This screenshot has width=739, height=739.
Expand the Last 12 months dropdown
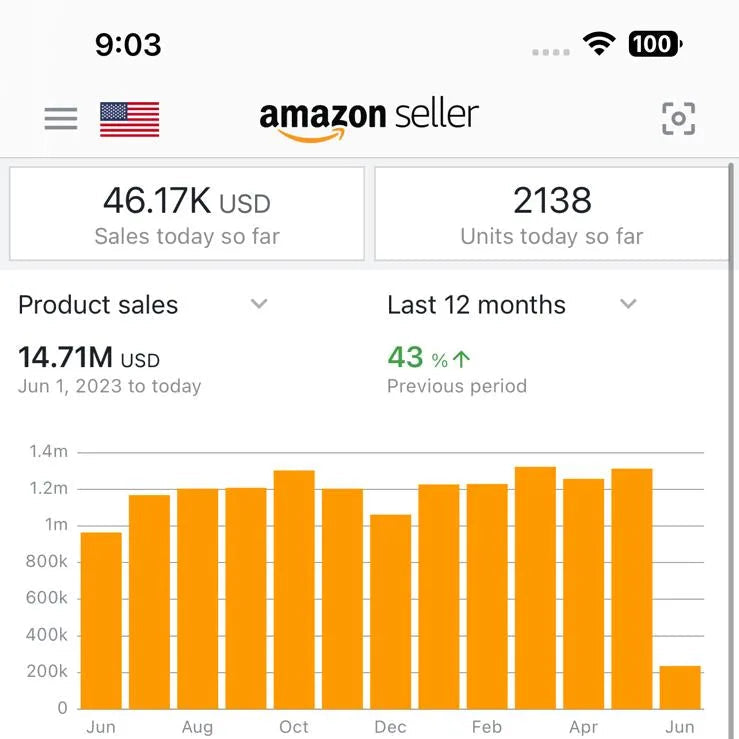coord(628,304)
